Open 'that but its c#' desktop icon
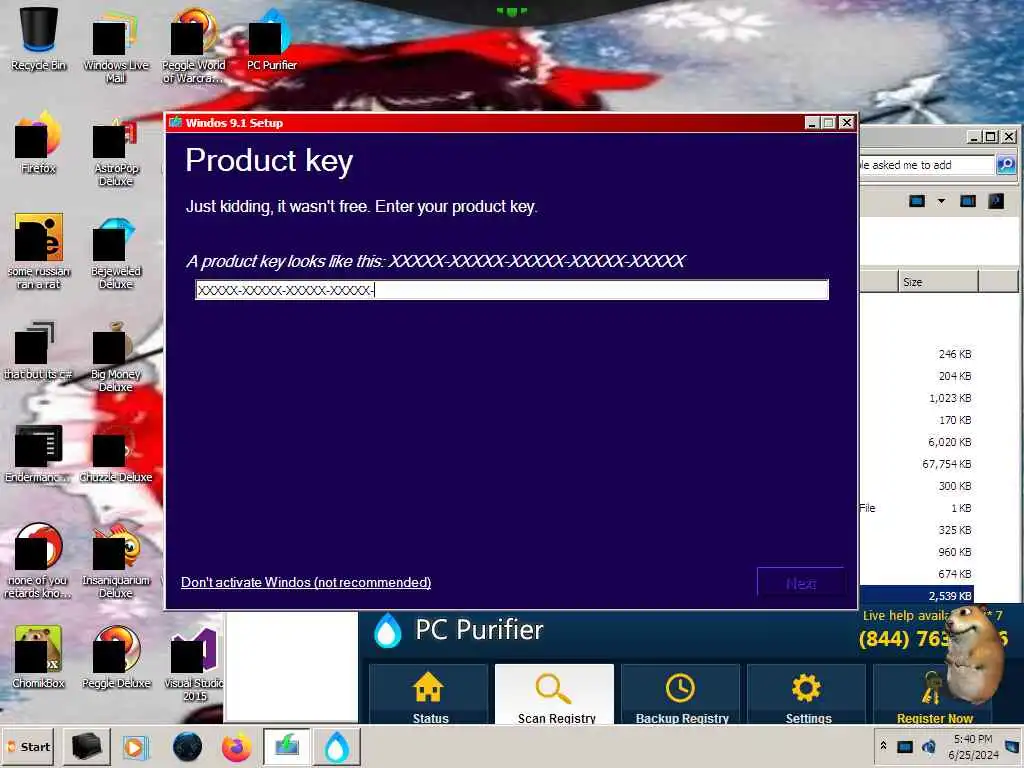The width and height of the screenshot is (1024, 768). coord(38,350)
